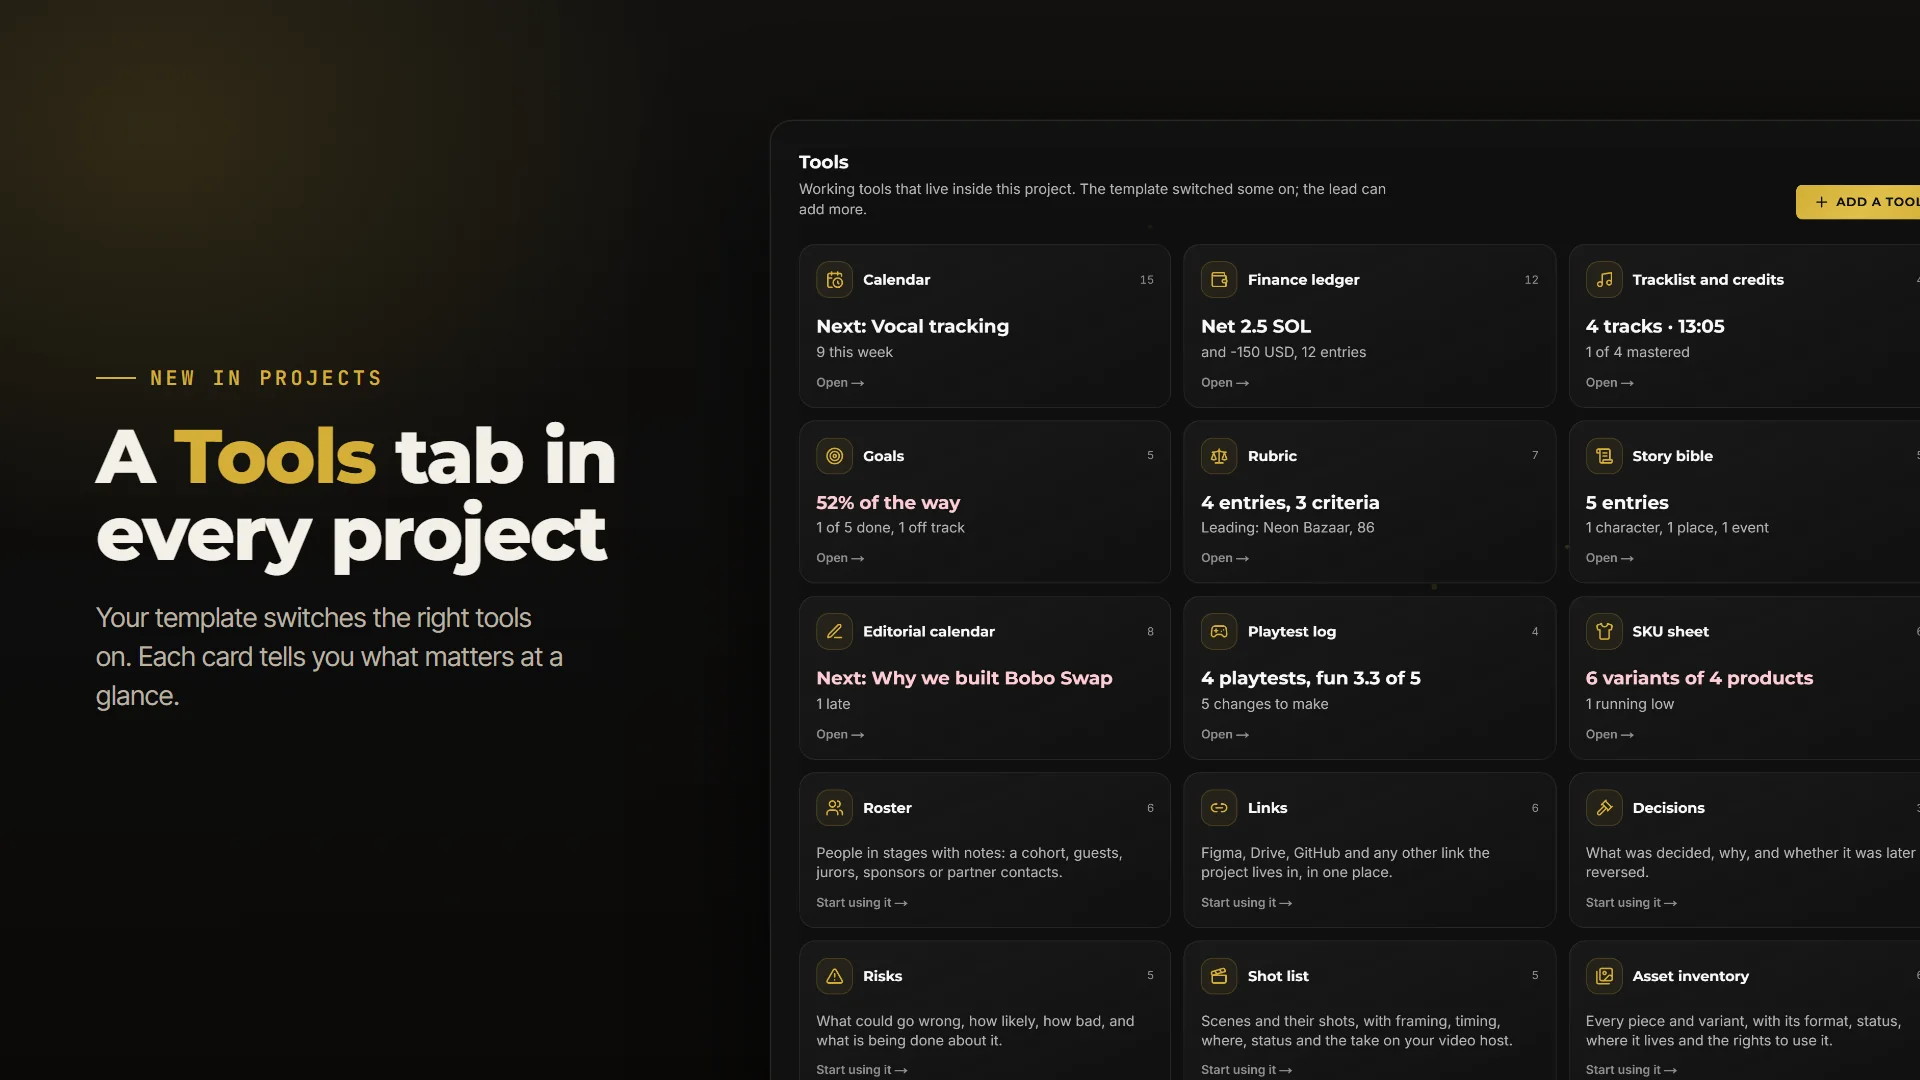1920x1080 pixels.
Task: Start using the Shot list tool
Action: tap(1247, 1070)
